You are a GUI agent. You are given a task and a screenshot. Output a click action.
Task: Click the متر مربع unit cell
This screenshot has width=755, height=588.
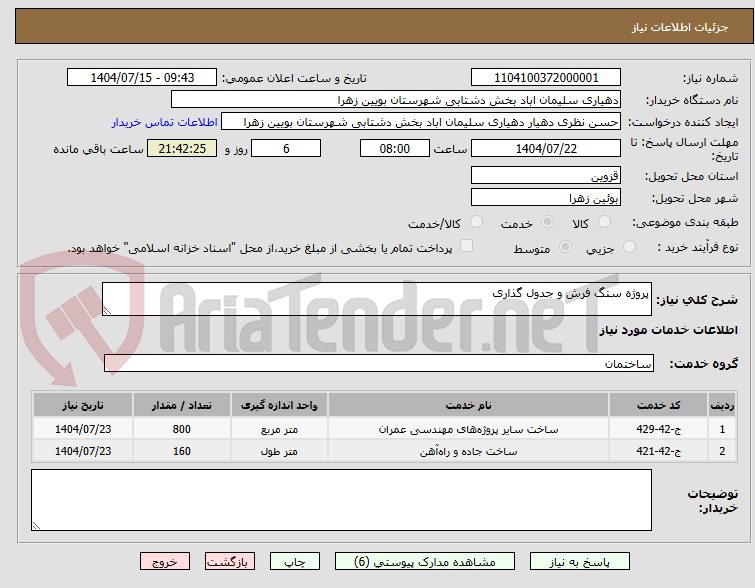point(279,429)
